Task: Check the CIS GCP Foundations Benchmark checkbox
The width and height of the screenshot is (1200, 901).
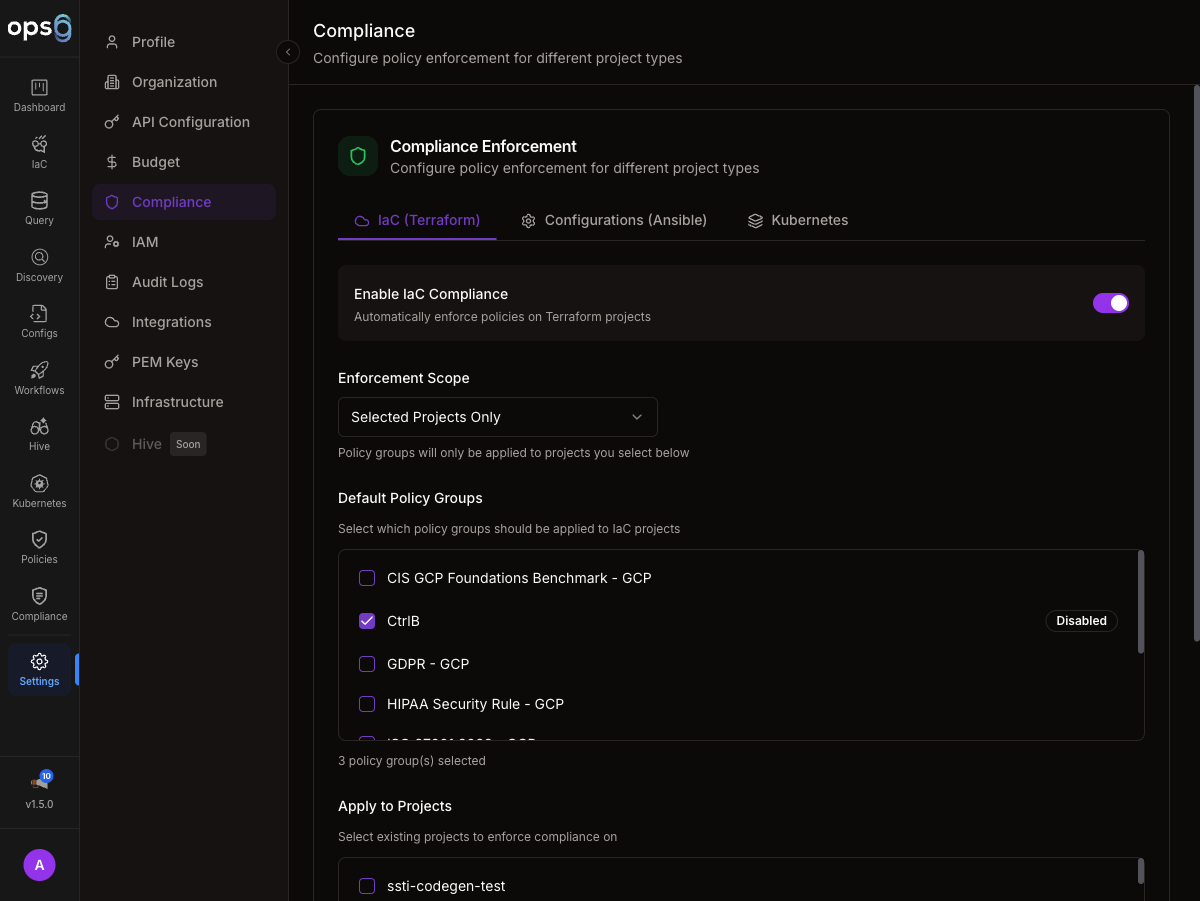Action: tap(367, 578)
